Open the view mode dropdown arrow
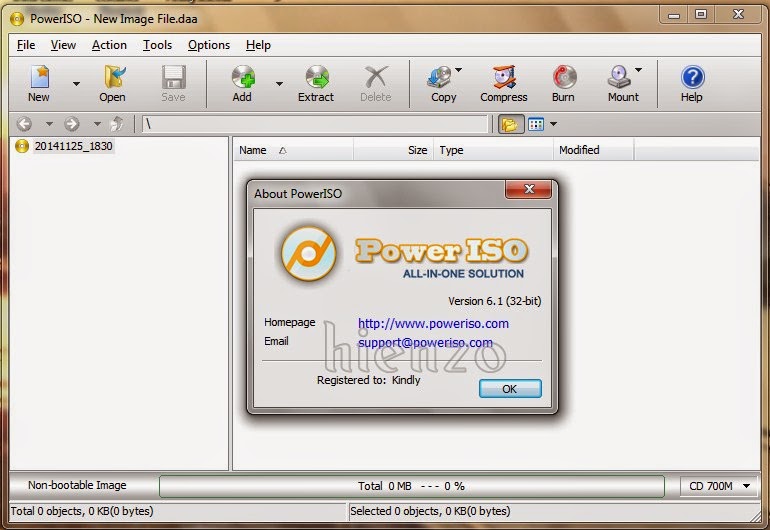The width and height of the screenshot is (770, 530). (x=554, y=125)
